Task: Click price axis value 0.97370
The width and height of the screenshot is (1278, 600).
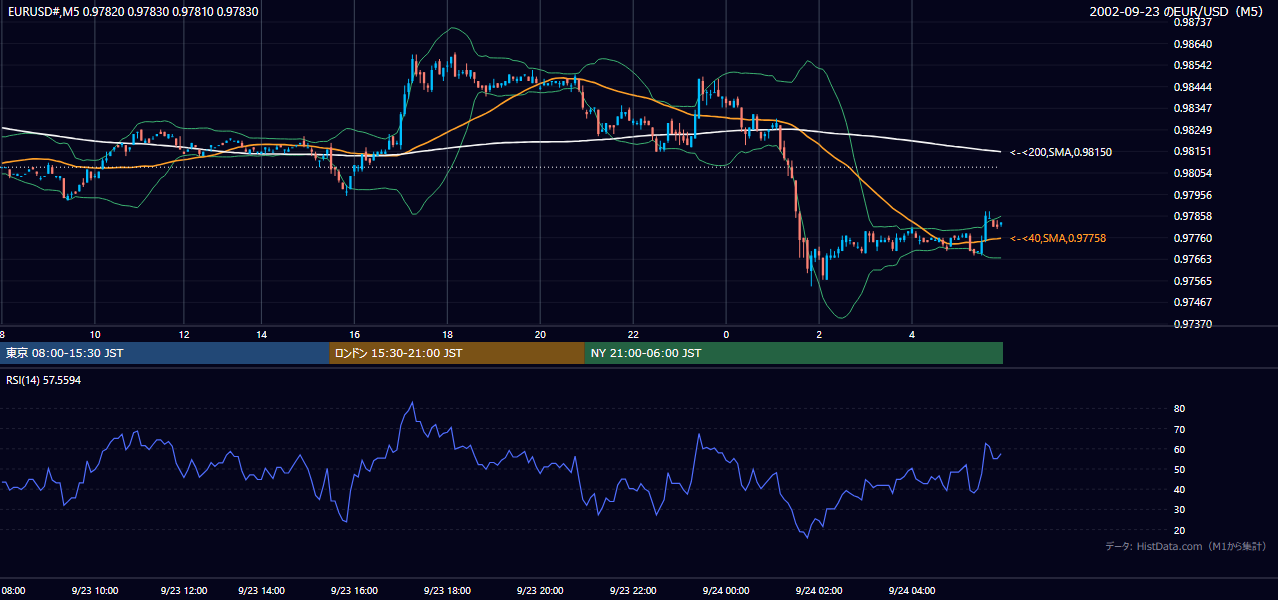Action: pyautogui.click(x=1192, y=324)
